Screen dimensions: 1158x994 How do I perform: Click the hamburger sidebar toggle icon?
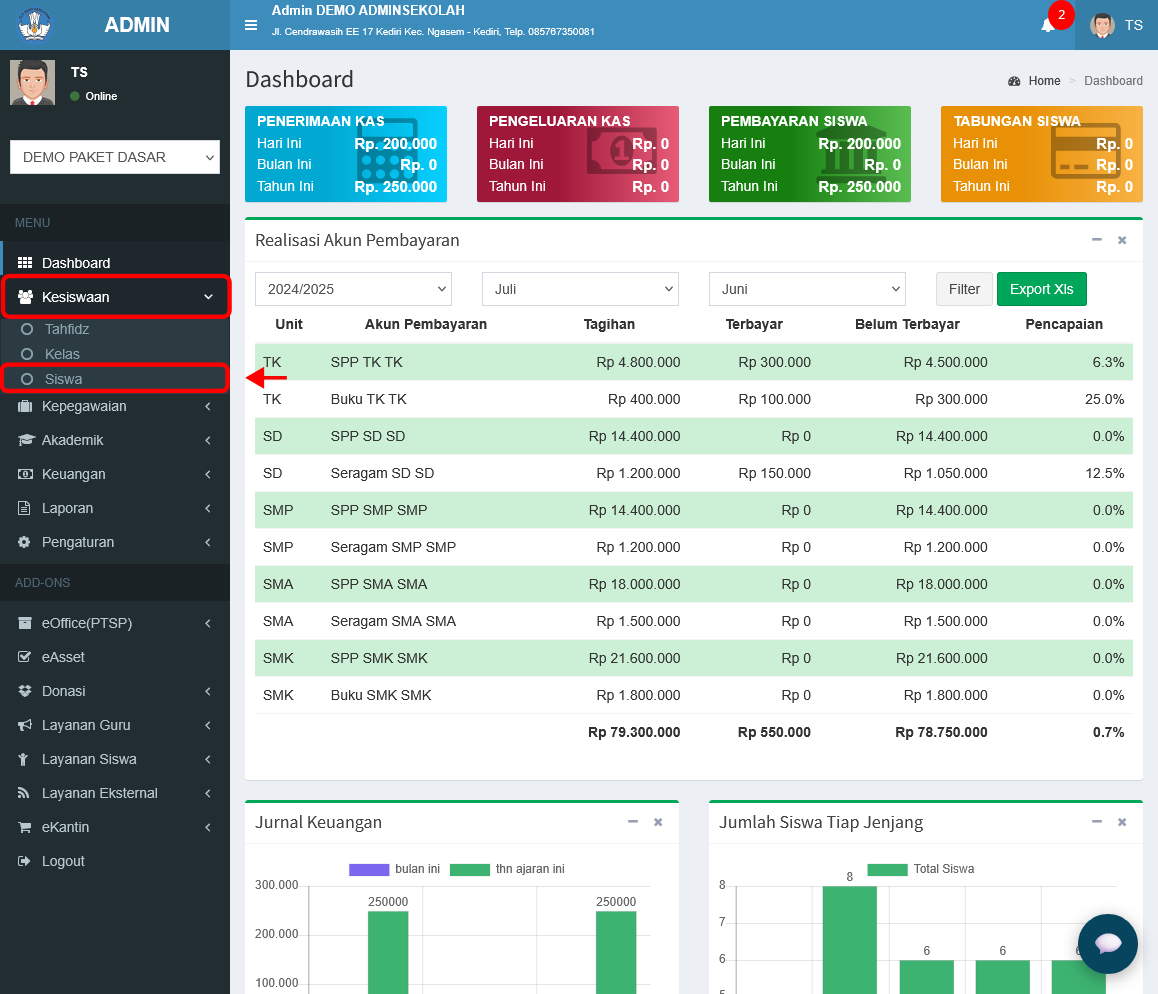point(251,25)
